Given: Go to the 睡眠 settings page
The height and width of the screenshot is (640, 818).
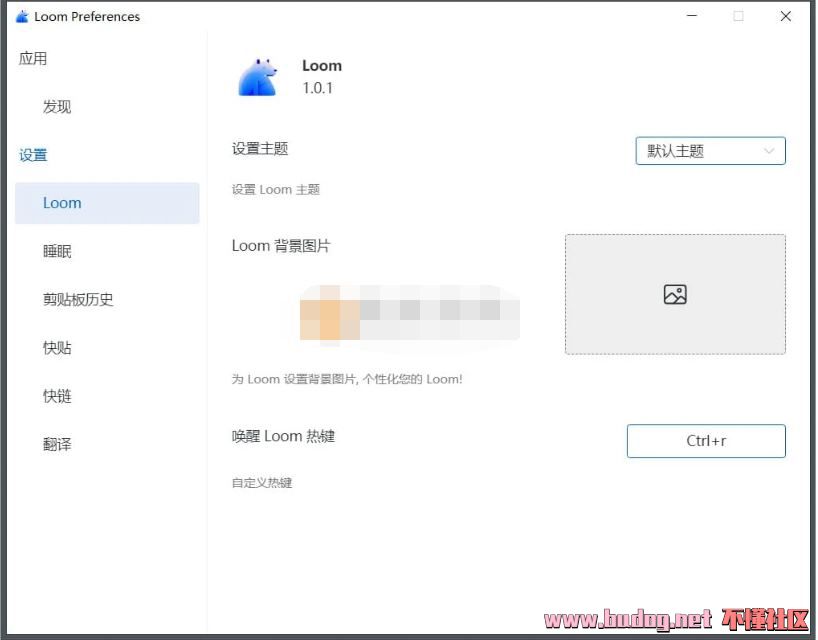Looking at the screenshot, I should click(57, 251).
